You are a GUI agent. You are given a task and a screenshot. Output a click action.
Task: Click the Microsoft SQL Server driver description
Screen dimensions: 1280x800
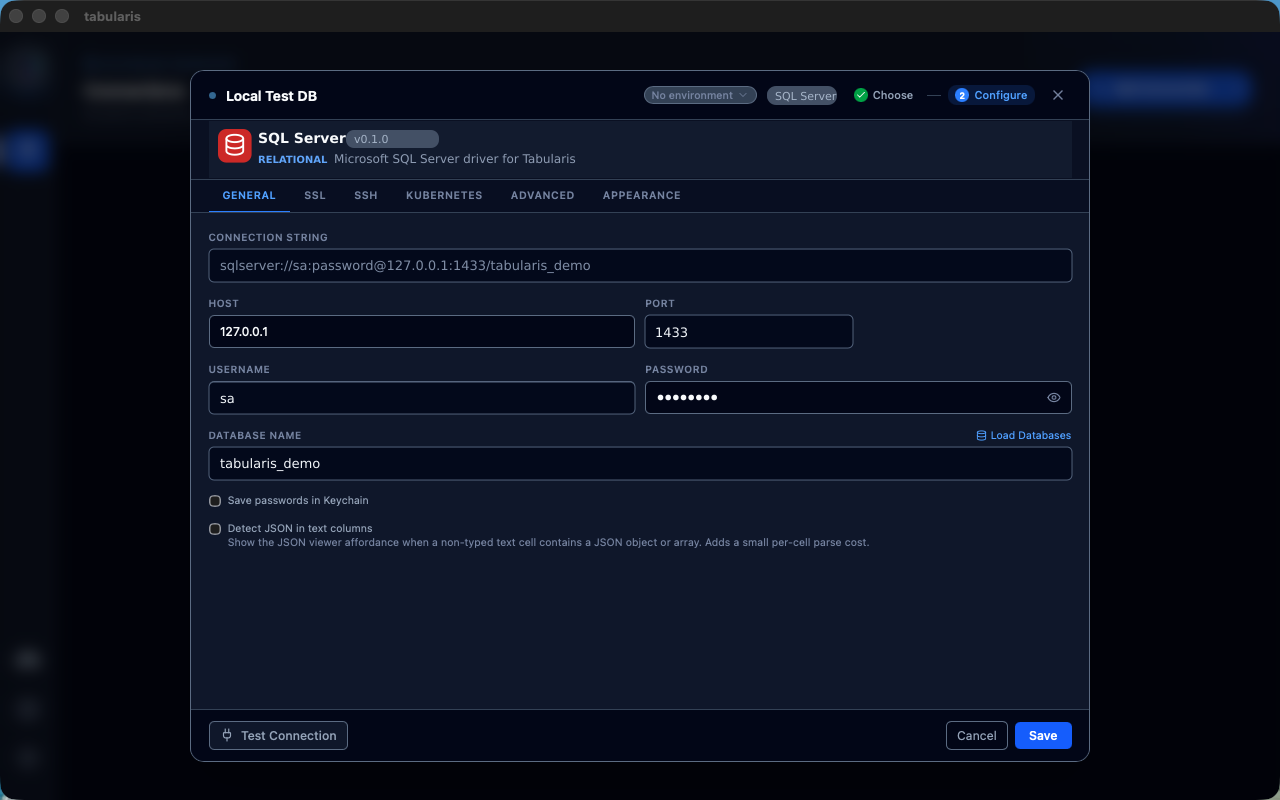[455, 159]
